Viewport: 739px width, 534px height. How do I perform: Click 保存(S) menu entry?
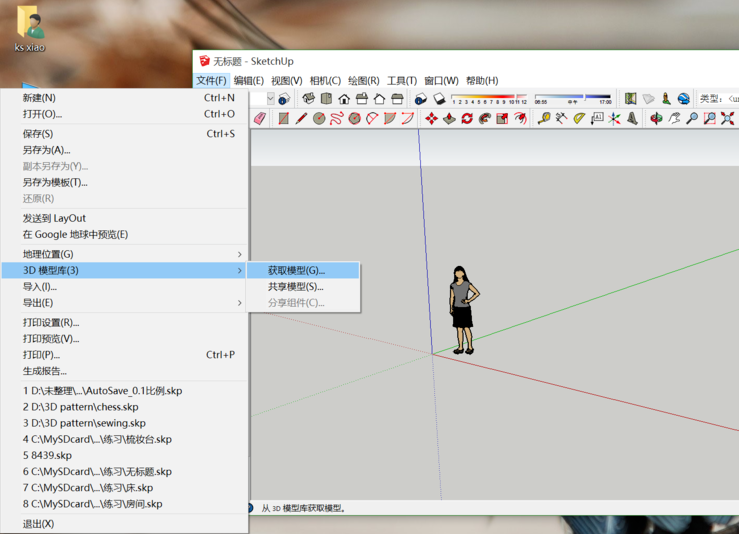[x=124, y=134]
